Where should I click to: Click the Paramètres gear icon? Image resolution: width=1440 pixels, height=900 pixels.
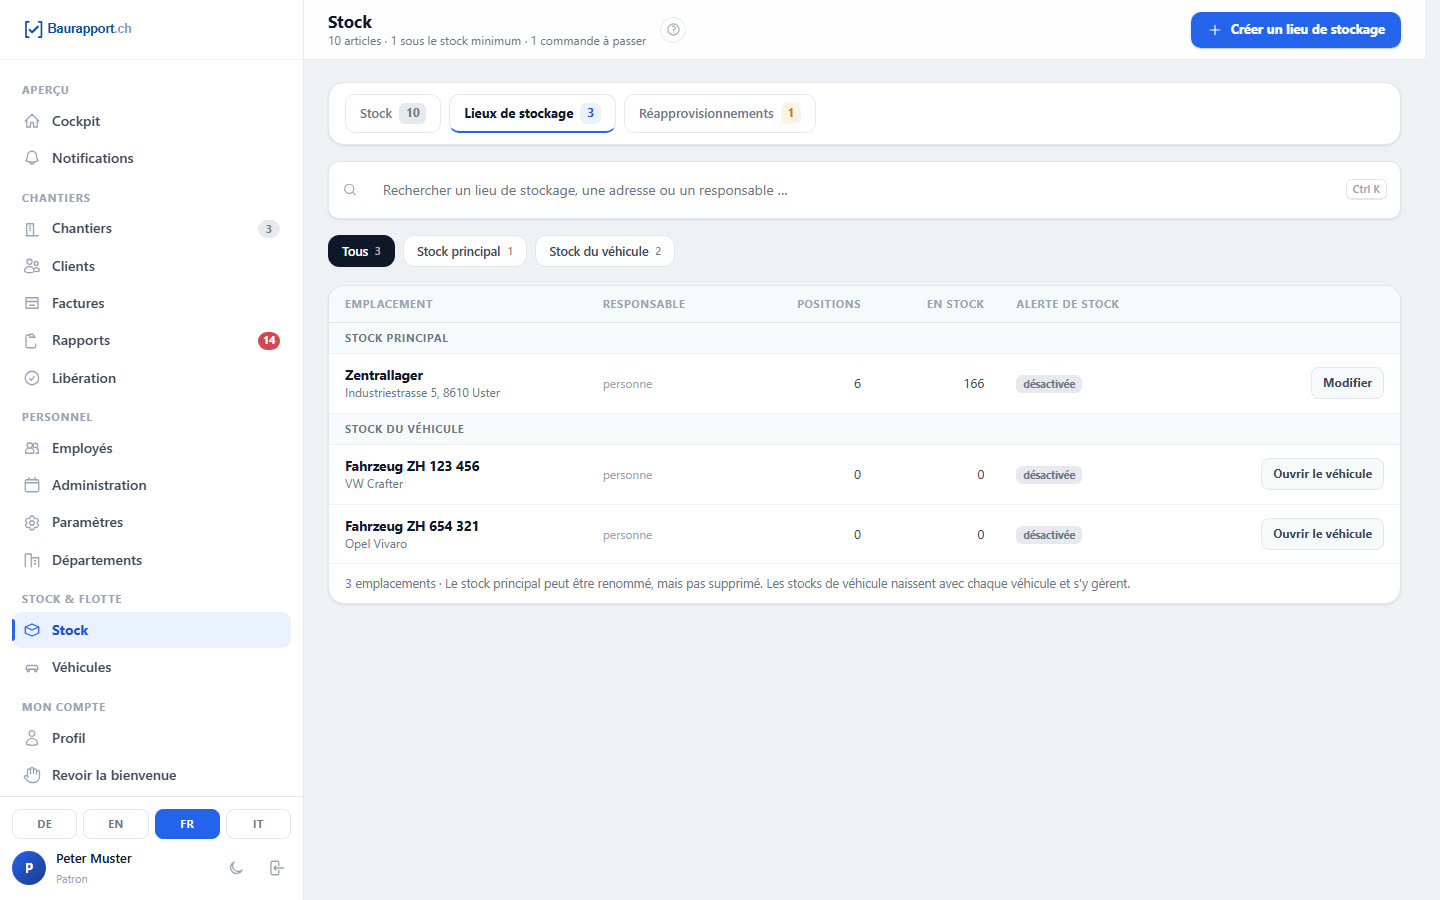click(32, 523)
